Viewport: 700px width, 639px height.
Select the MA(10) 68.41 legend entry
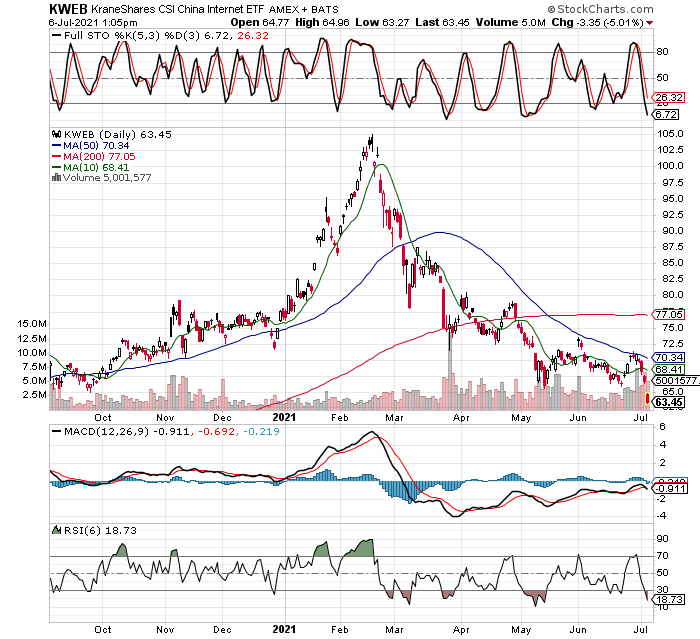click(x=91, y=168)
